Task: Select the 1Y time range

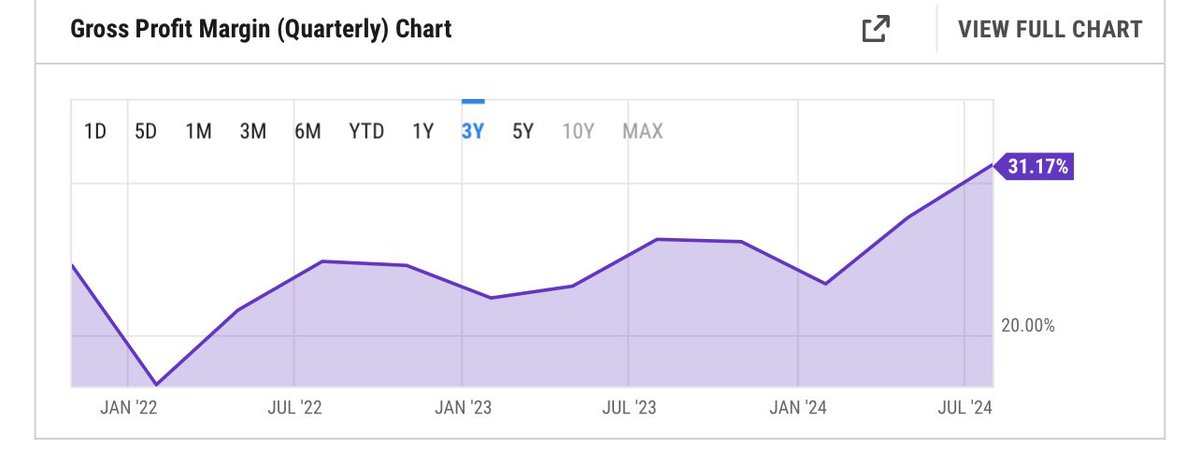Action: pos(423,131)
